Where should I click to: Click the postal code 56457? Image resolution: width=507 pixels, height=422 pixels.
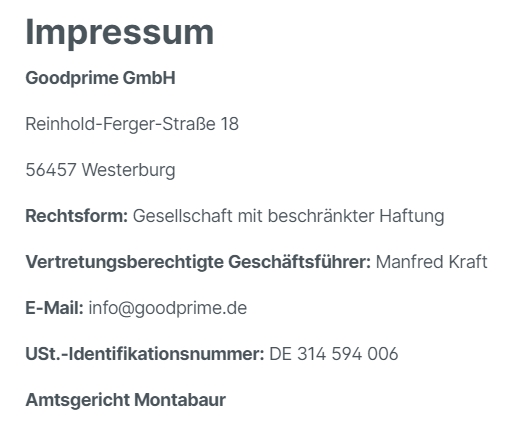pos(51,170)
